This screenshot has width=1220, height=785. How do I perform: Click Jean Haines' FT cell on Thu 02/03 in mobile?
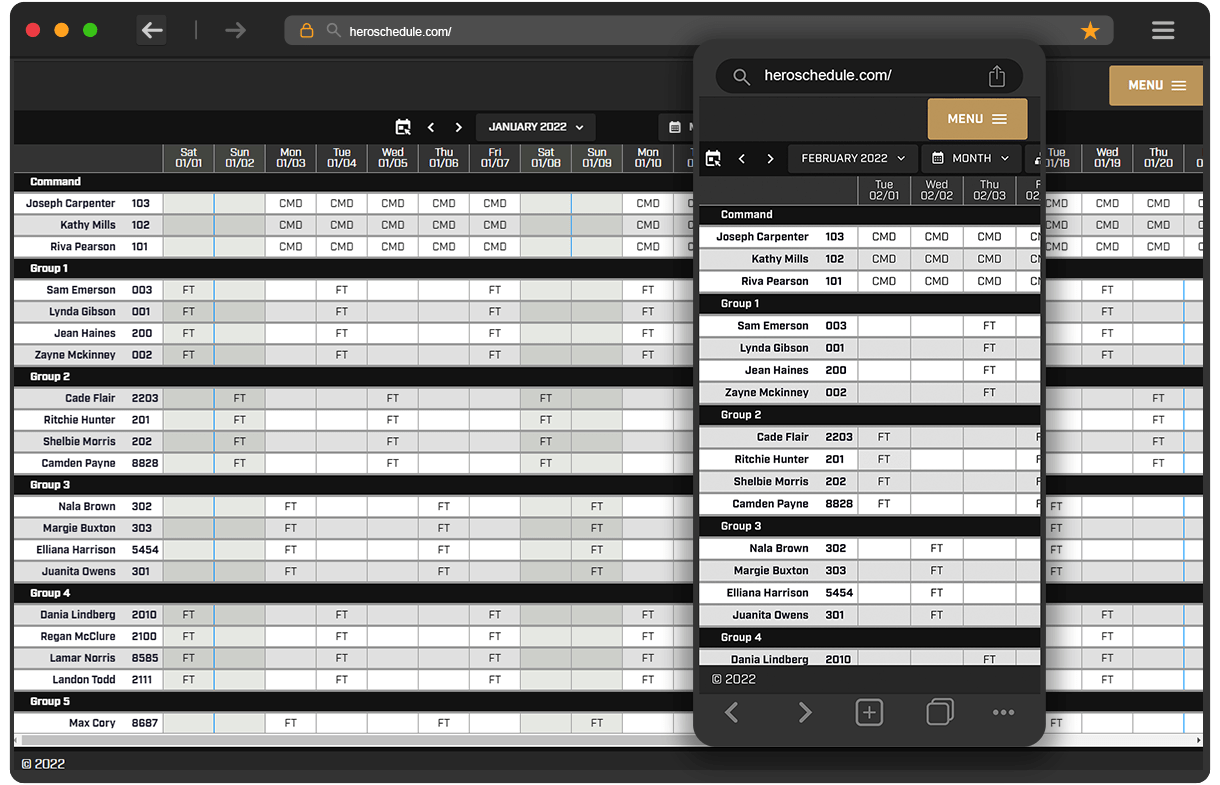[989, 370]
